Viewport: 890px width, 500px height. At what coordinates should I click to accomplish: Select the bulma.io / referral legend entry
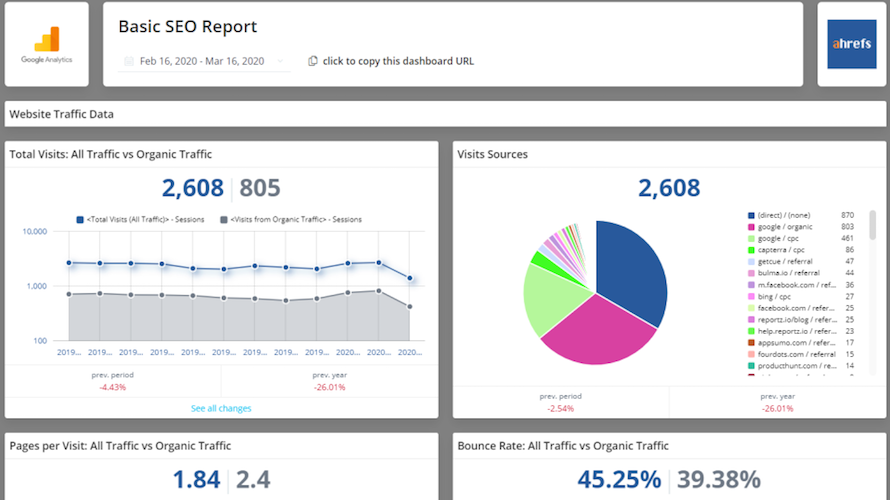click(x=800, y=273)
